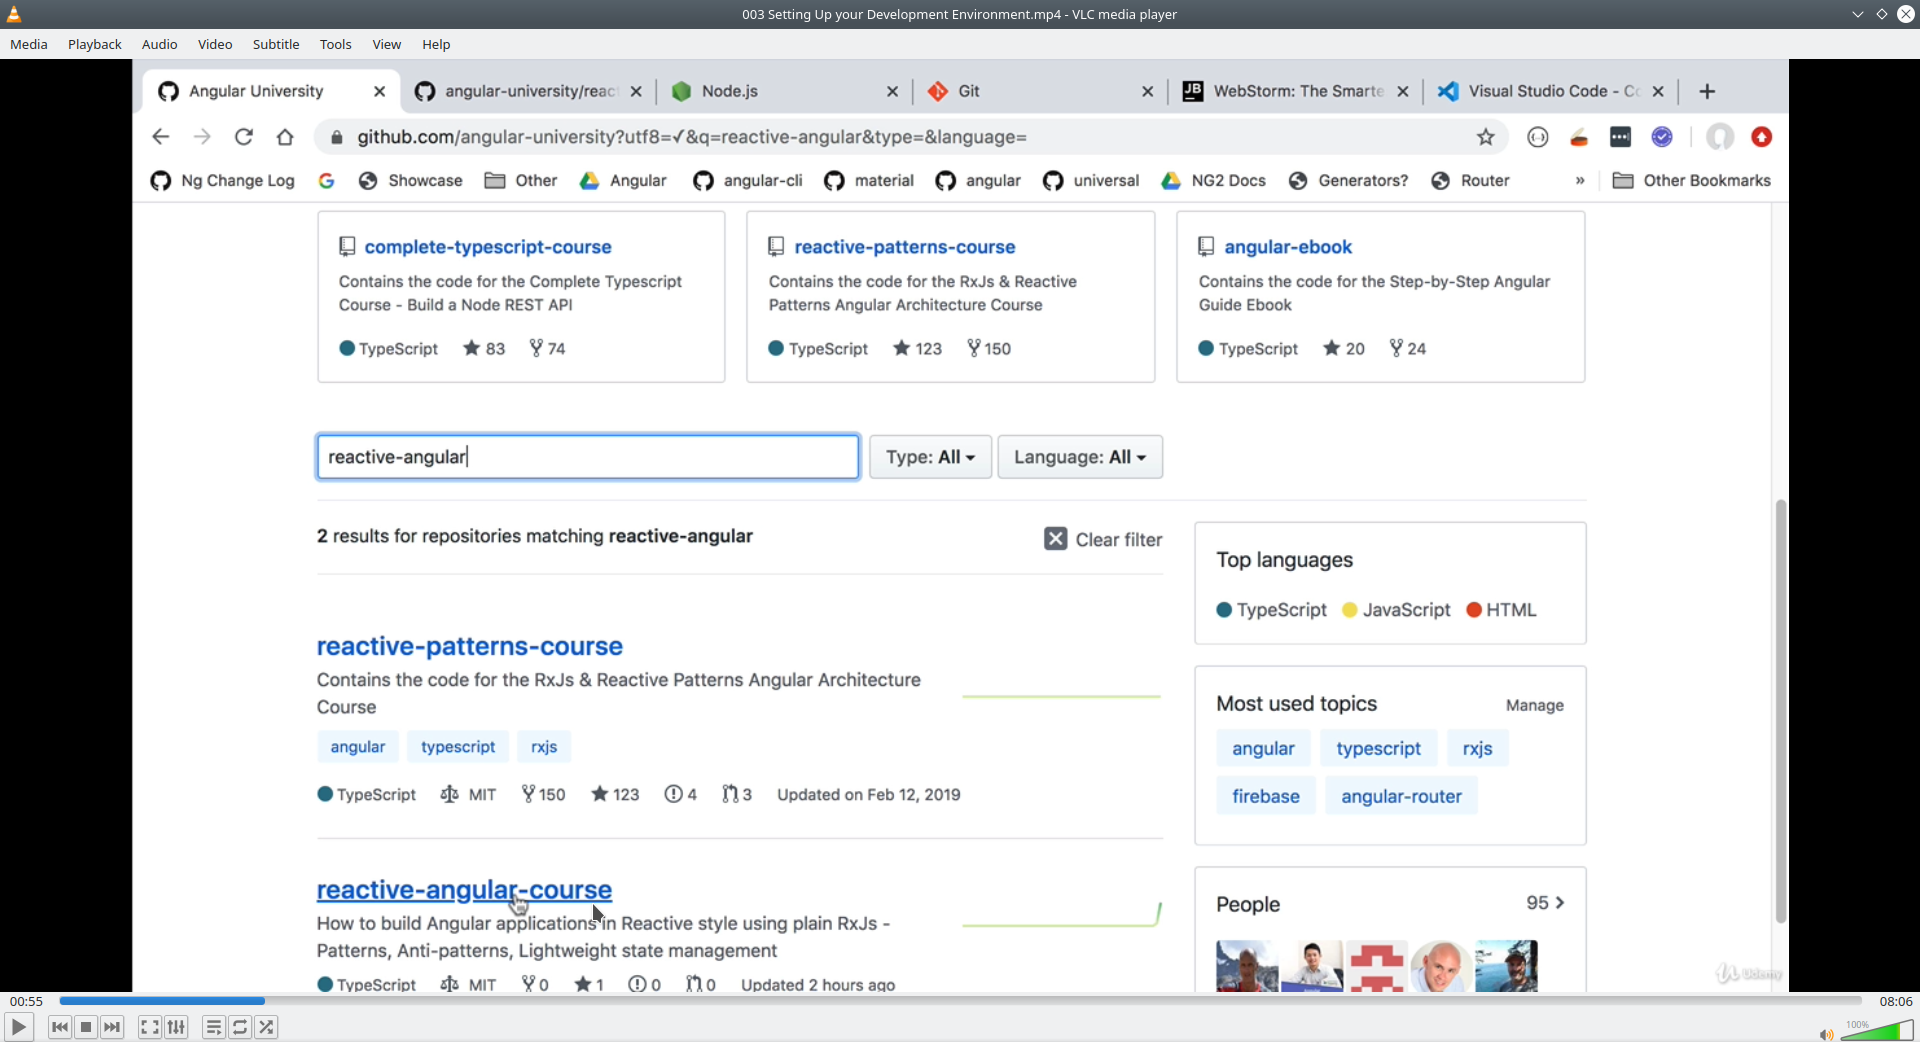Open the Other Bookmarks folder at right
Image resolution: width=1920 pixels, height=1042 pixels.
click(1692, 180)
